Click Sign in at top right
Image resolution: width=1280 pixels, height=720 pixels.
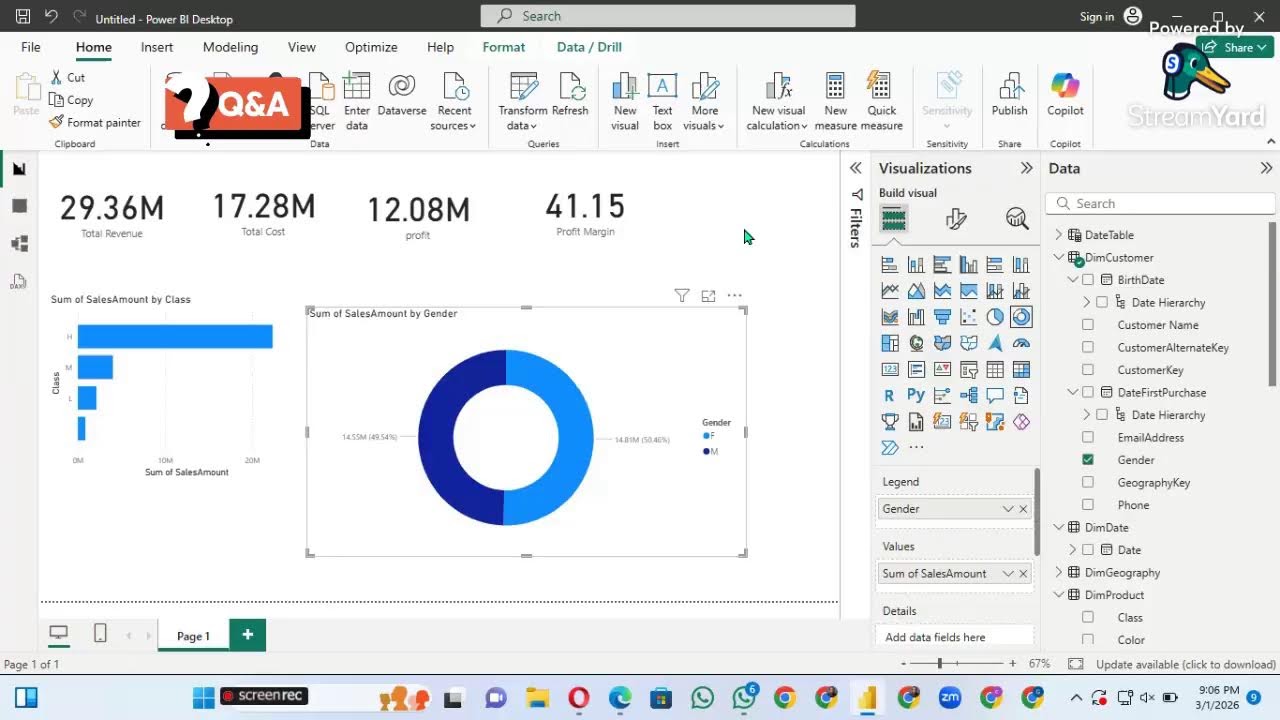pyautogui.click(x=1097, y=16)
